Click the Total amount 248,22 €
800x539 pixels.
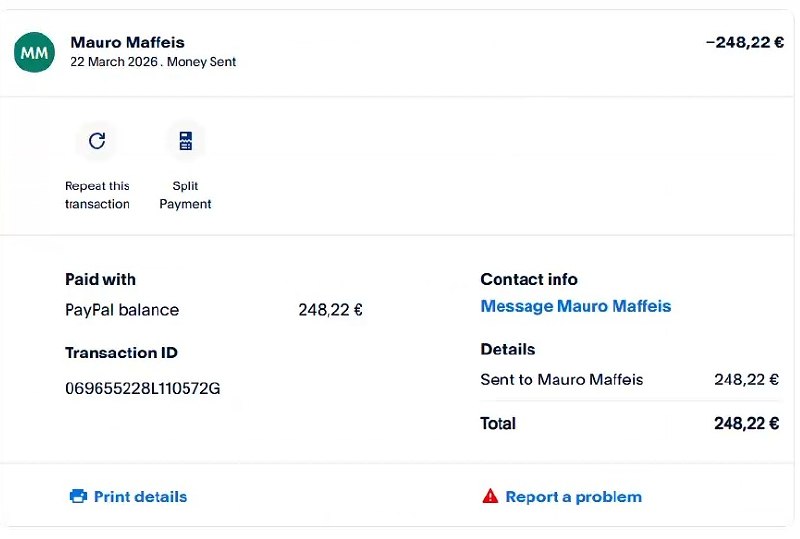[x=746, y=424]
